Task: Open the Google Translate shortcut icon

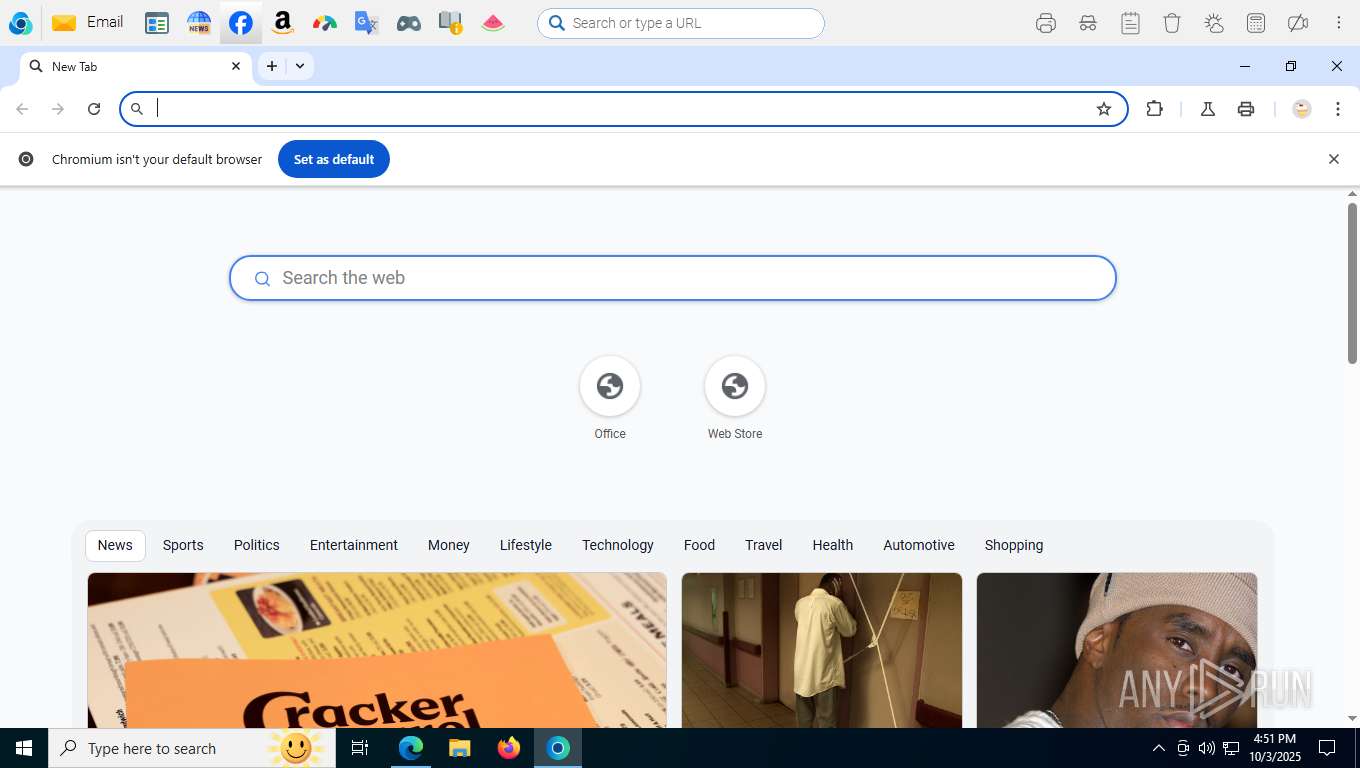Action: tap(366, 22)
